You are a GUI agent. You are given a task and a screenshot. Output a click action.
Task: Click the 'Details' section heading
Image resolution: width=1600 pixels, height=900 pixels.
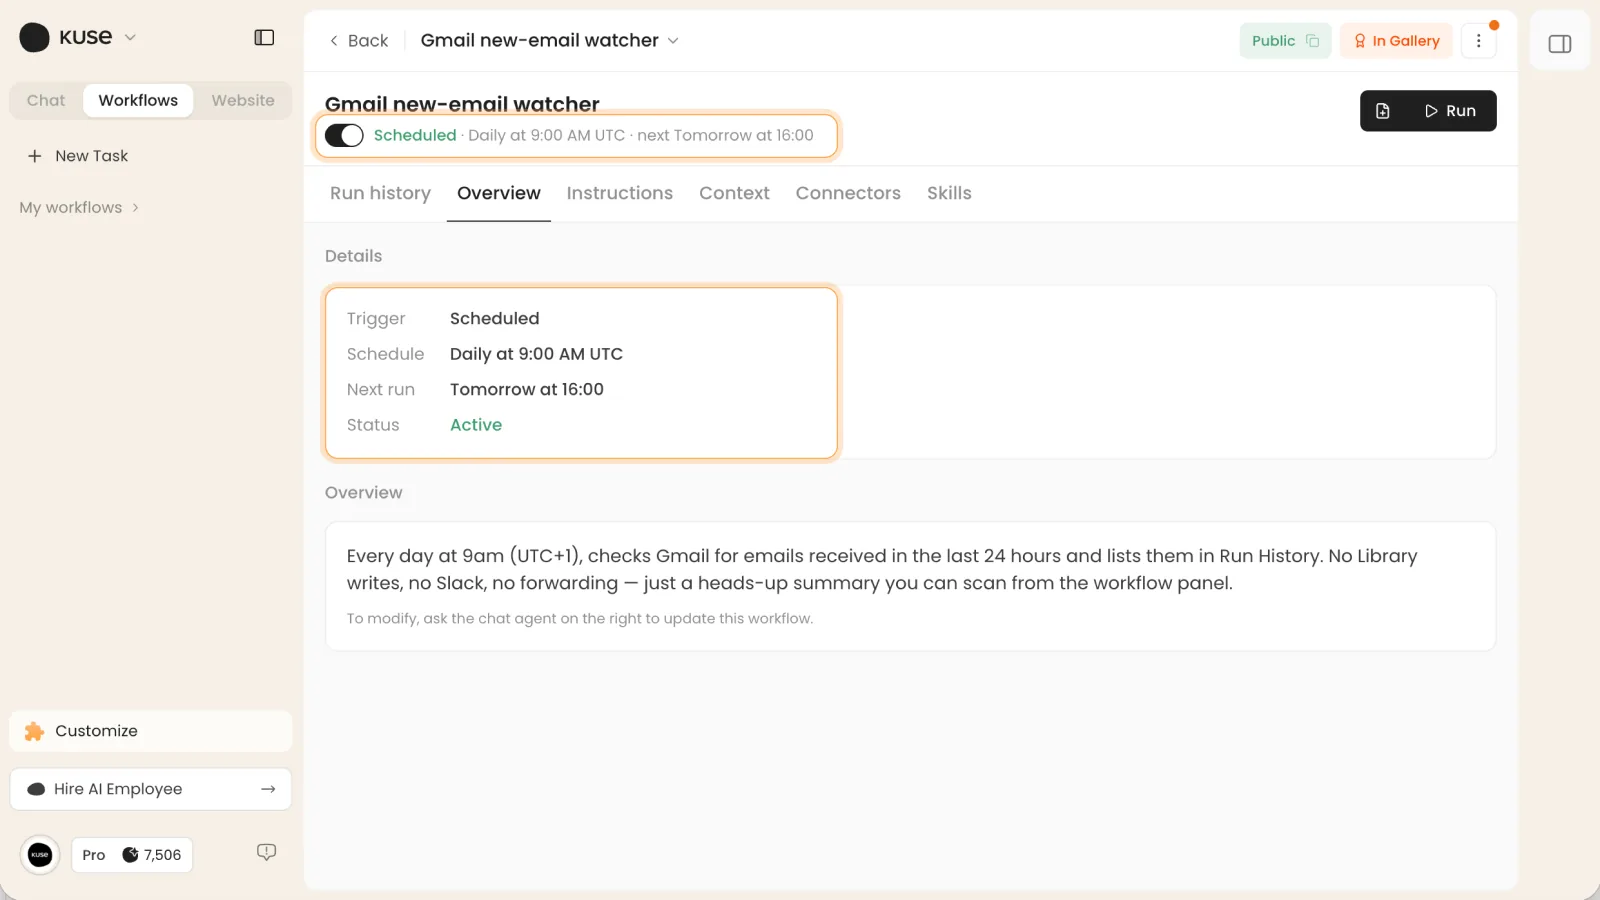[x=353, y=256]
